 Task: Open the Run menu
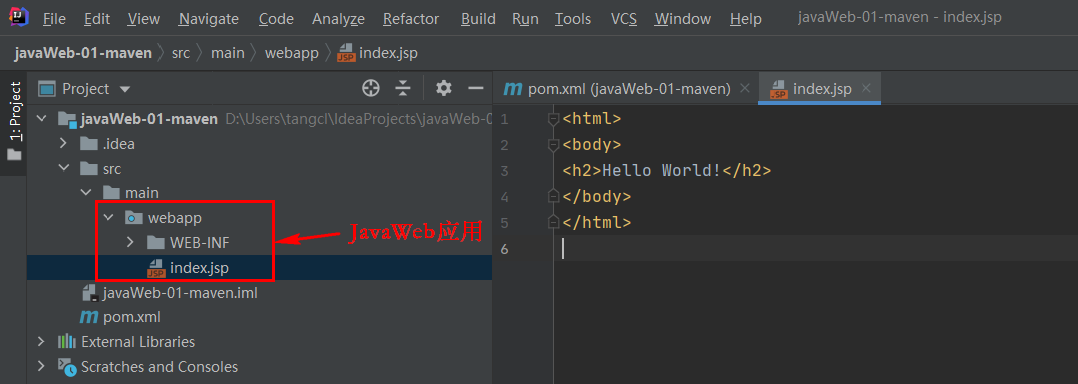525,19
